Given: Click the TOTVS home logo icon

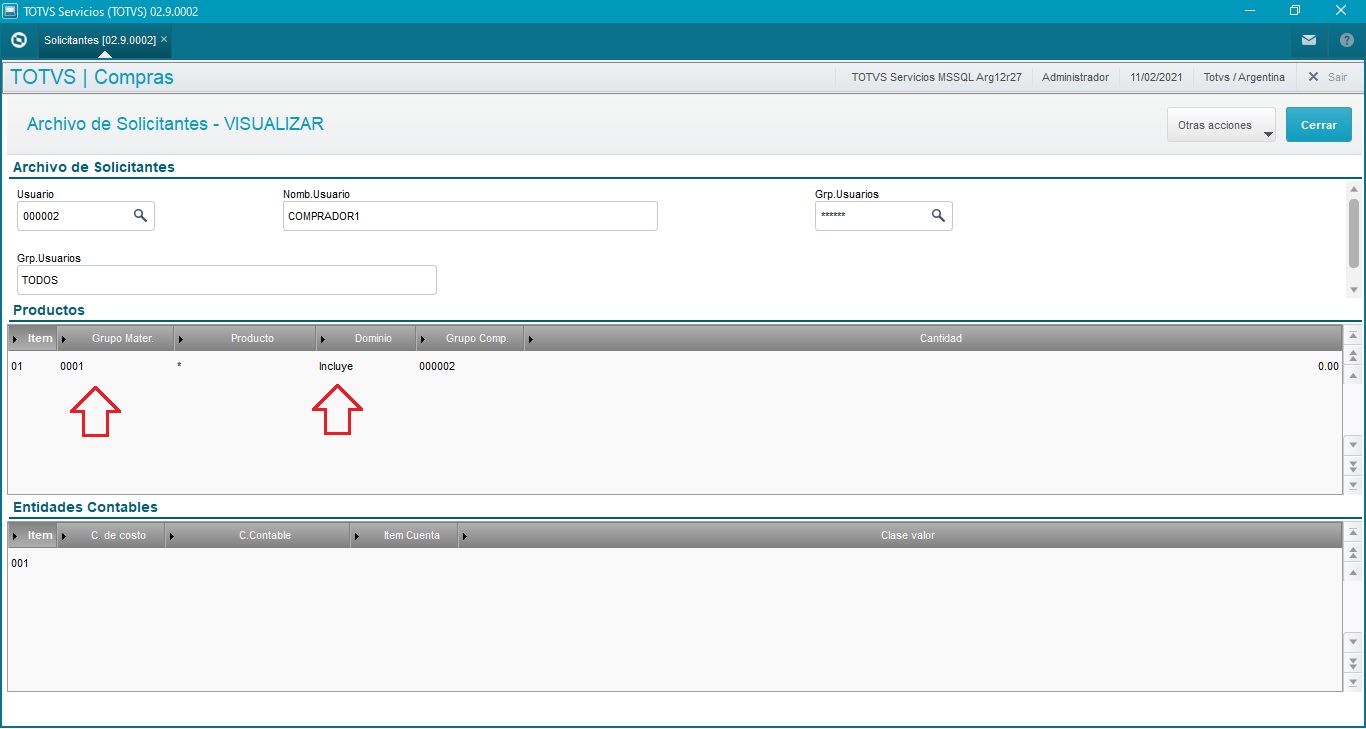Looking at the screenshot, I should 18,40.
